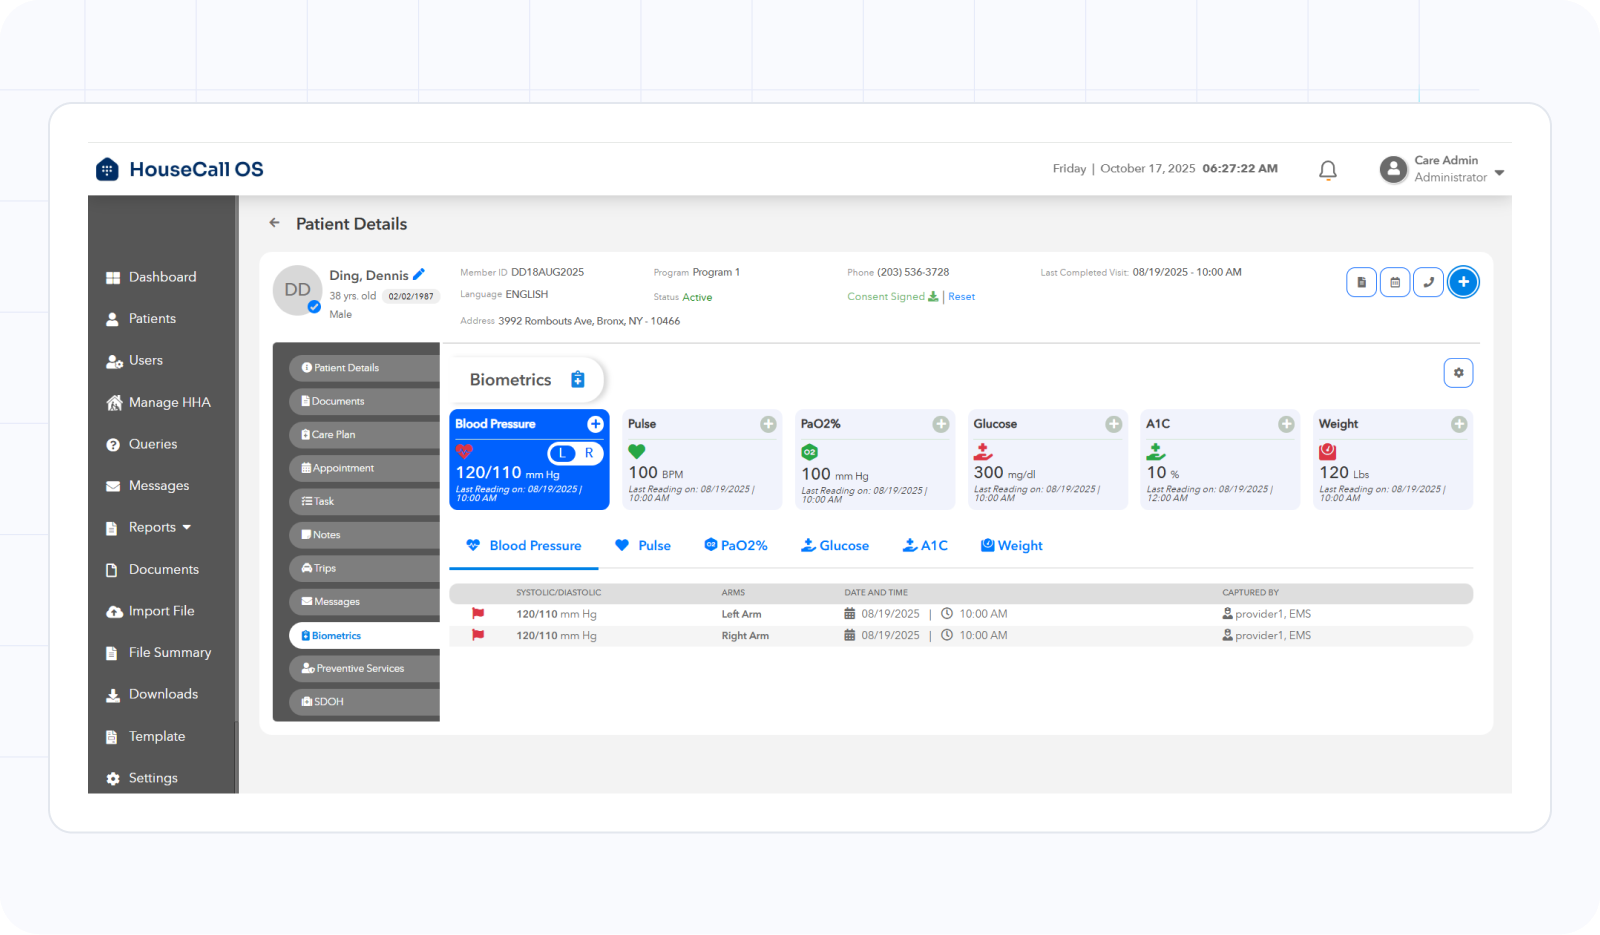Click the clipboard icon next to Biometrics title
The height and width of the screenshot is (935, 1600).
(577, 379)
